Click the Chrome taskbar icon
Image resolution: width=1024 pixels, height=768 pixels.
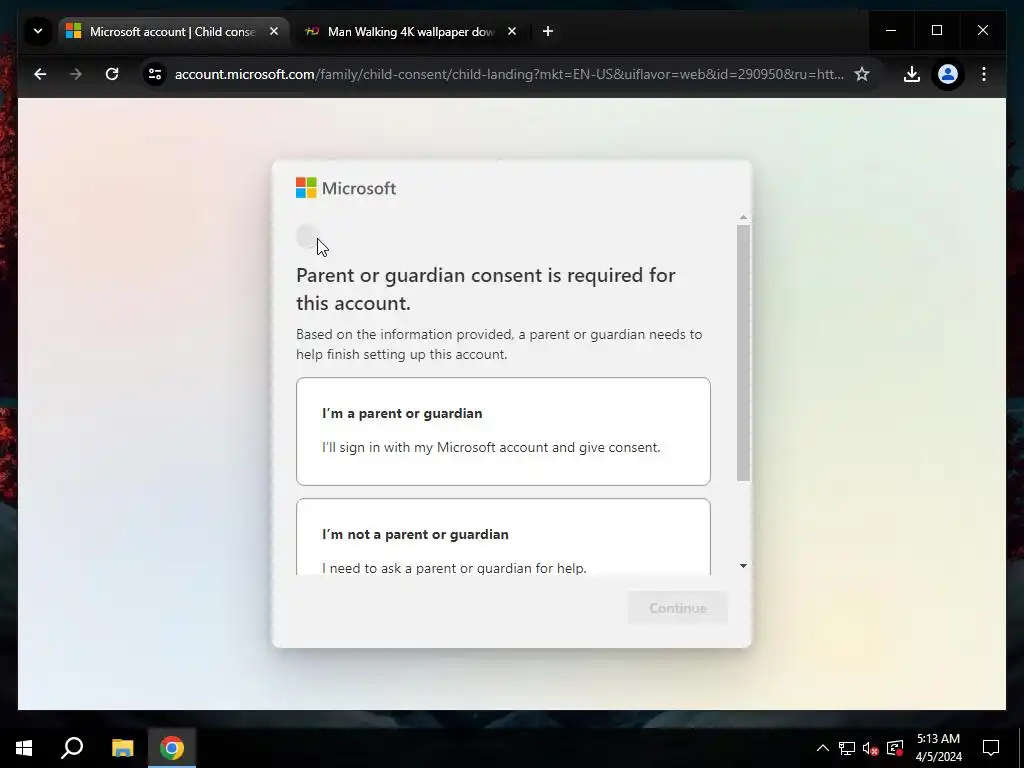172,748
